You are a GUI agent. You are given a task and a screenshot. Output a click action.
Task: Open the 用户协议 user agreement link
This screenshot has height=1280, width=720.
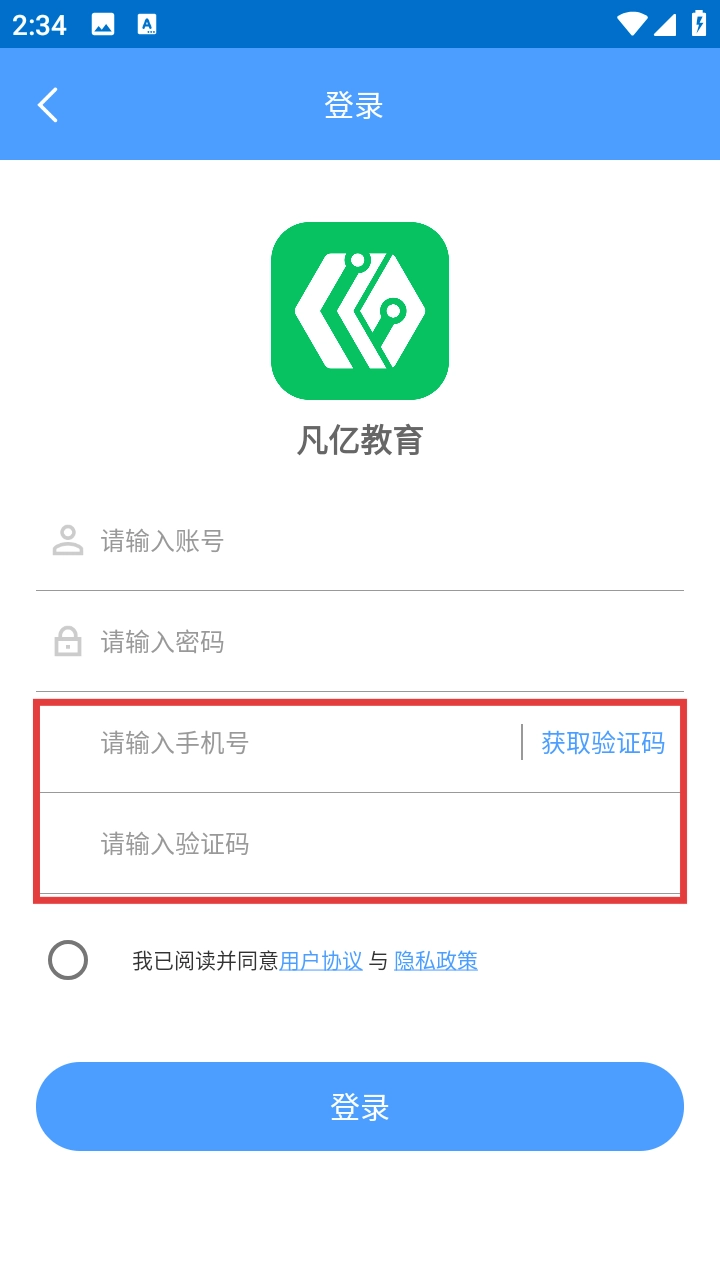pos(321,961)
